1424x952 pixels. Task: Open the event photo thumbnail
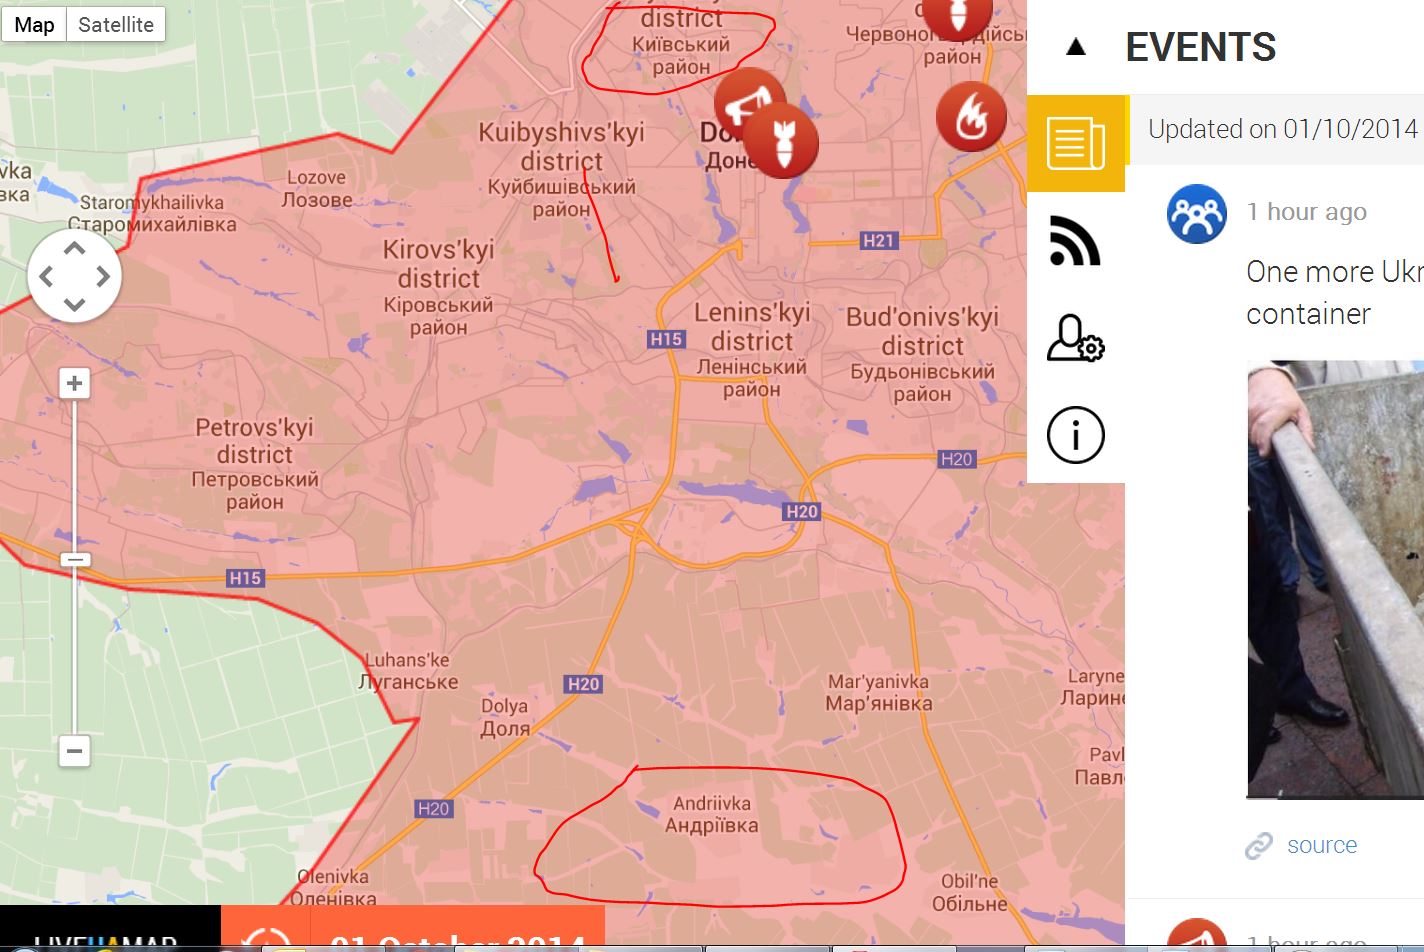pos(1335,579)
